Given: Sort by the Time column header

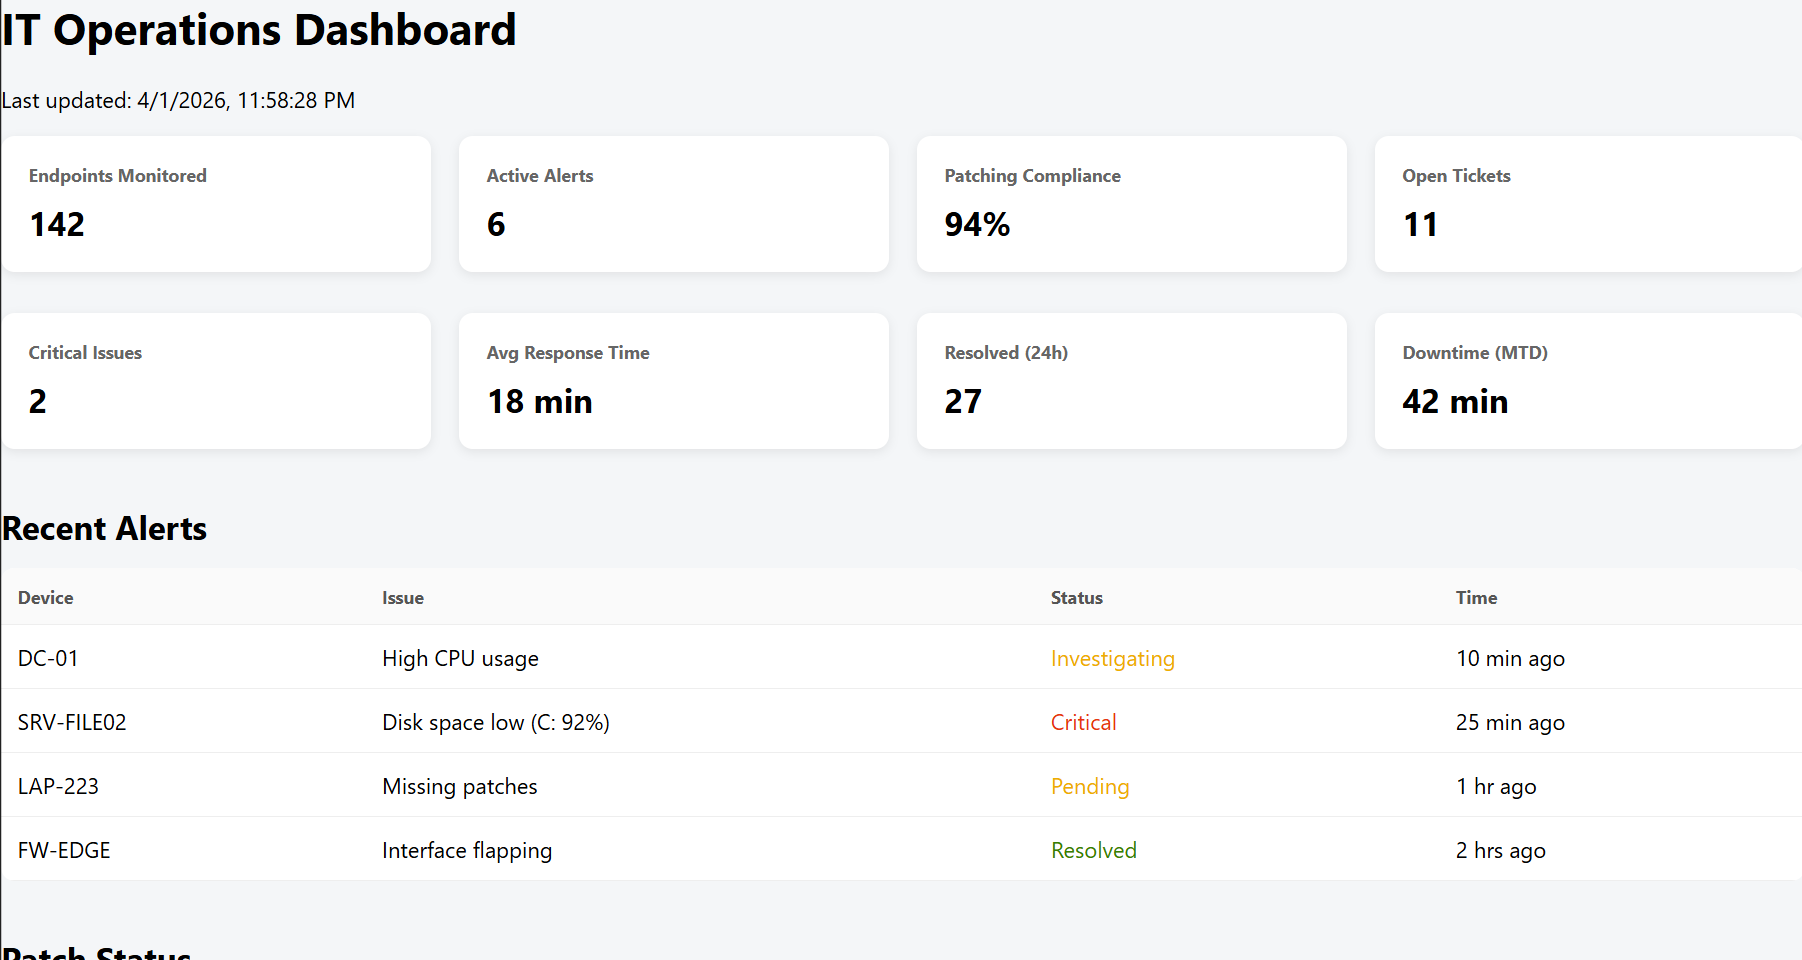Looking at the screenshot, I should [1476, 597].
